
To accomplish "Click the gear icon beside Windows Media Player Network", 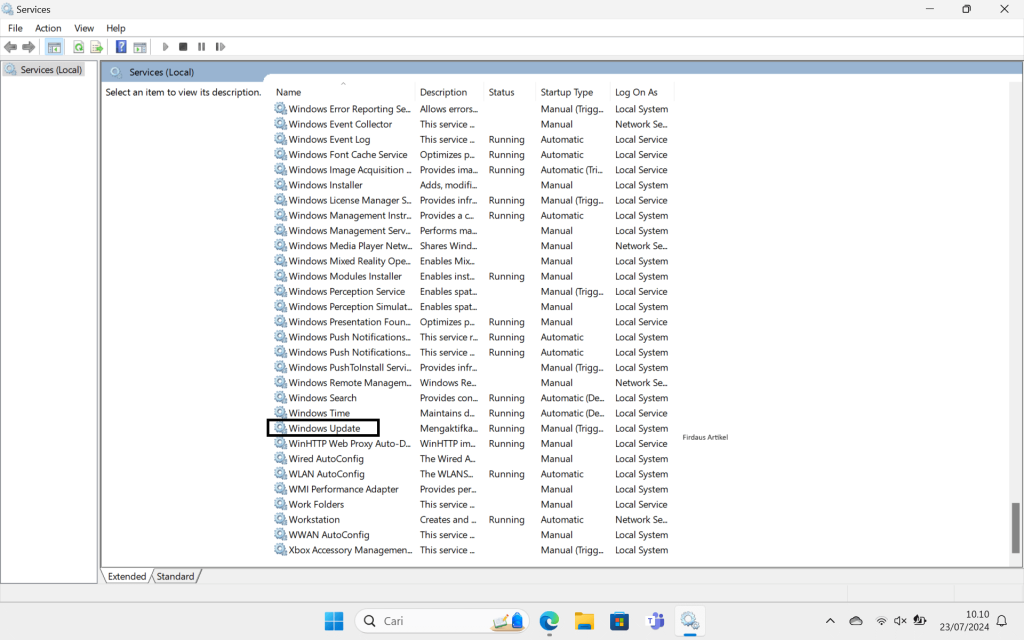I will (280, 246).
